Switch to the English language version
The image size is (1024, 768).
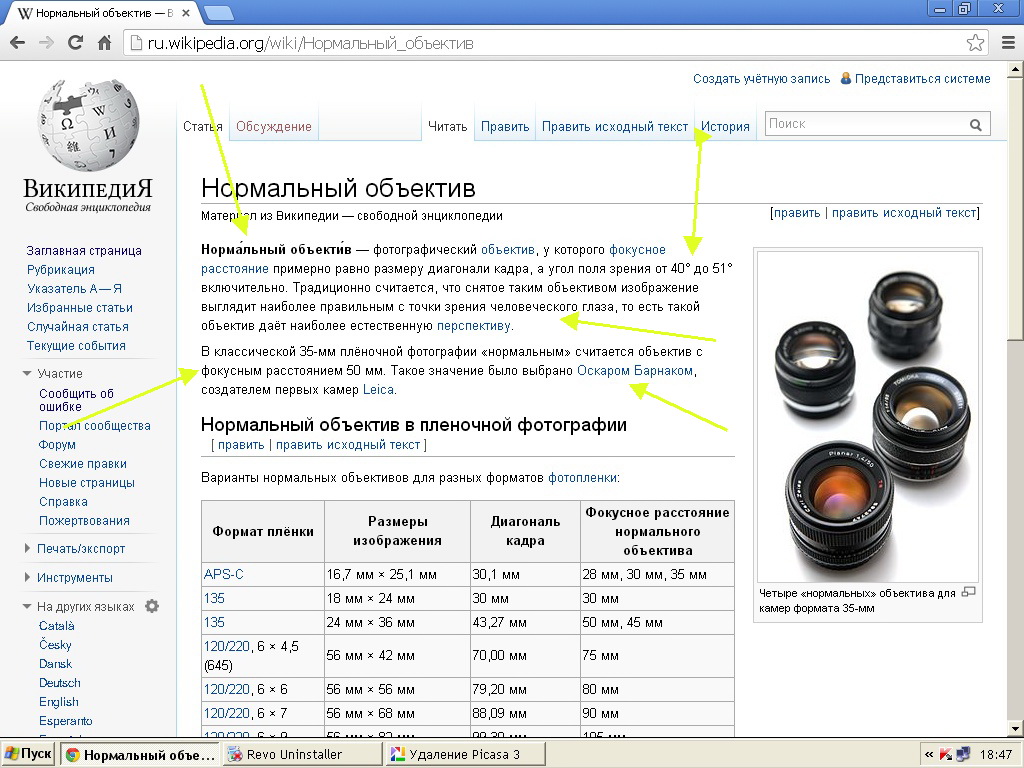(x=59, y=701)
